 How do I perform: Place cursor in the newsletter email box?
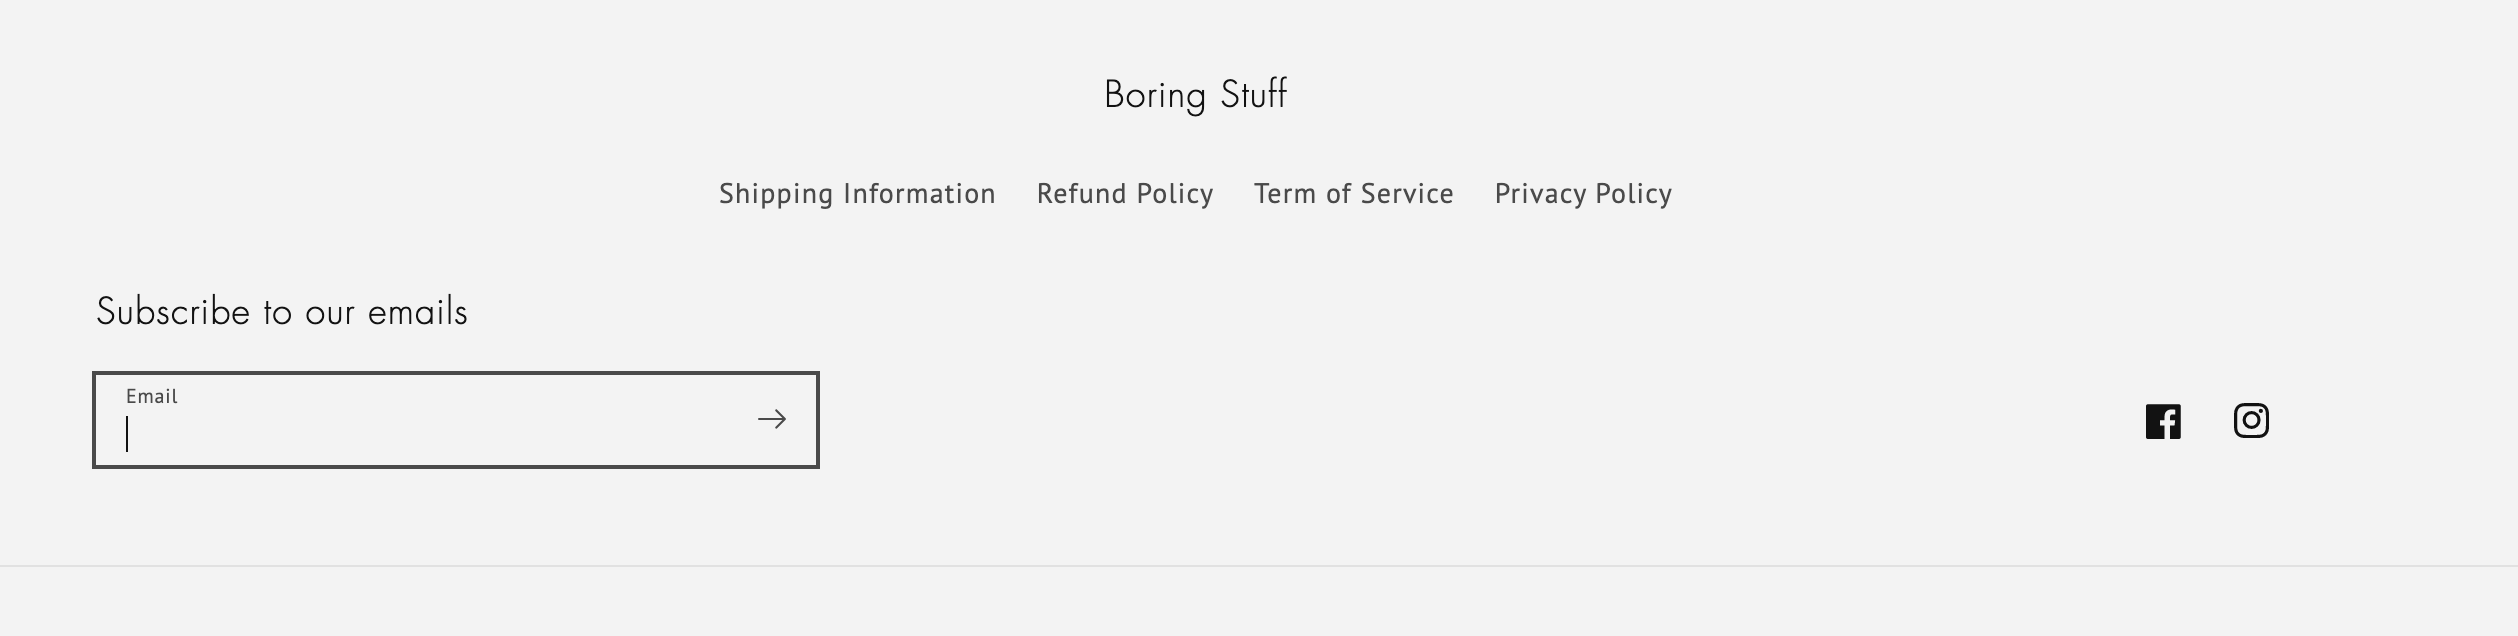[430, 432]
